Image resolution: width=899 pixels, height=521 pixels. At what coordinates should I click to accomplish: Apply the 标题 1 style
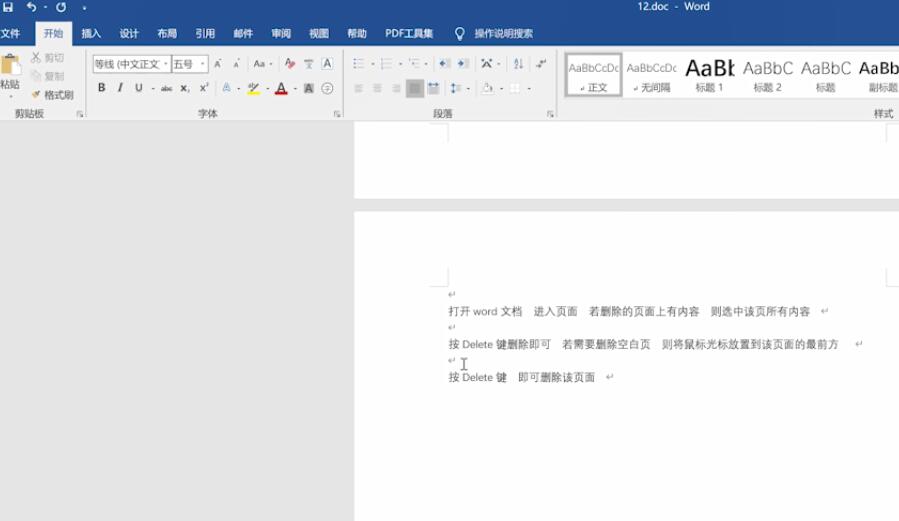click(x=709, y=75)
